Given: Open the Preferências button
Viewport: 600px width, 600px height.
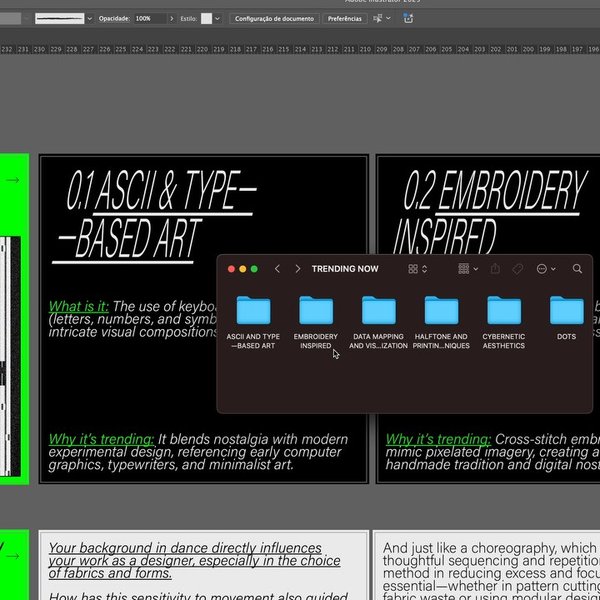Looking at the screenshot, I should pyautogui.click(x=343, y=18).
